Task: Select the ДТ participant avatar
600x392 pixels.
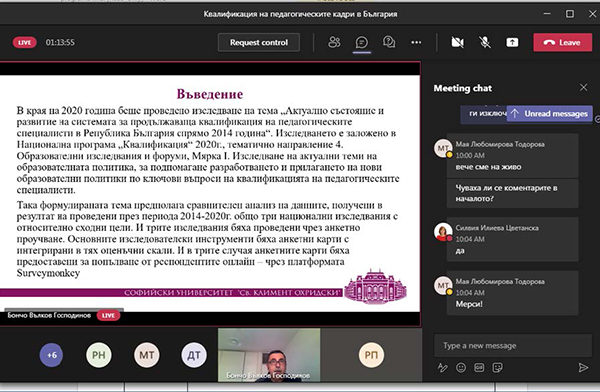Action: pos(194,355)
